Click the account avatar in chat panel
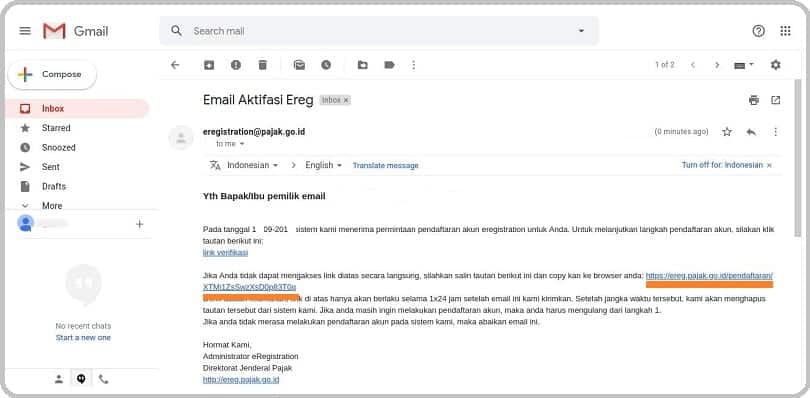This screenshot has height=398, width=810. point(25,223)
